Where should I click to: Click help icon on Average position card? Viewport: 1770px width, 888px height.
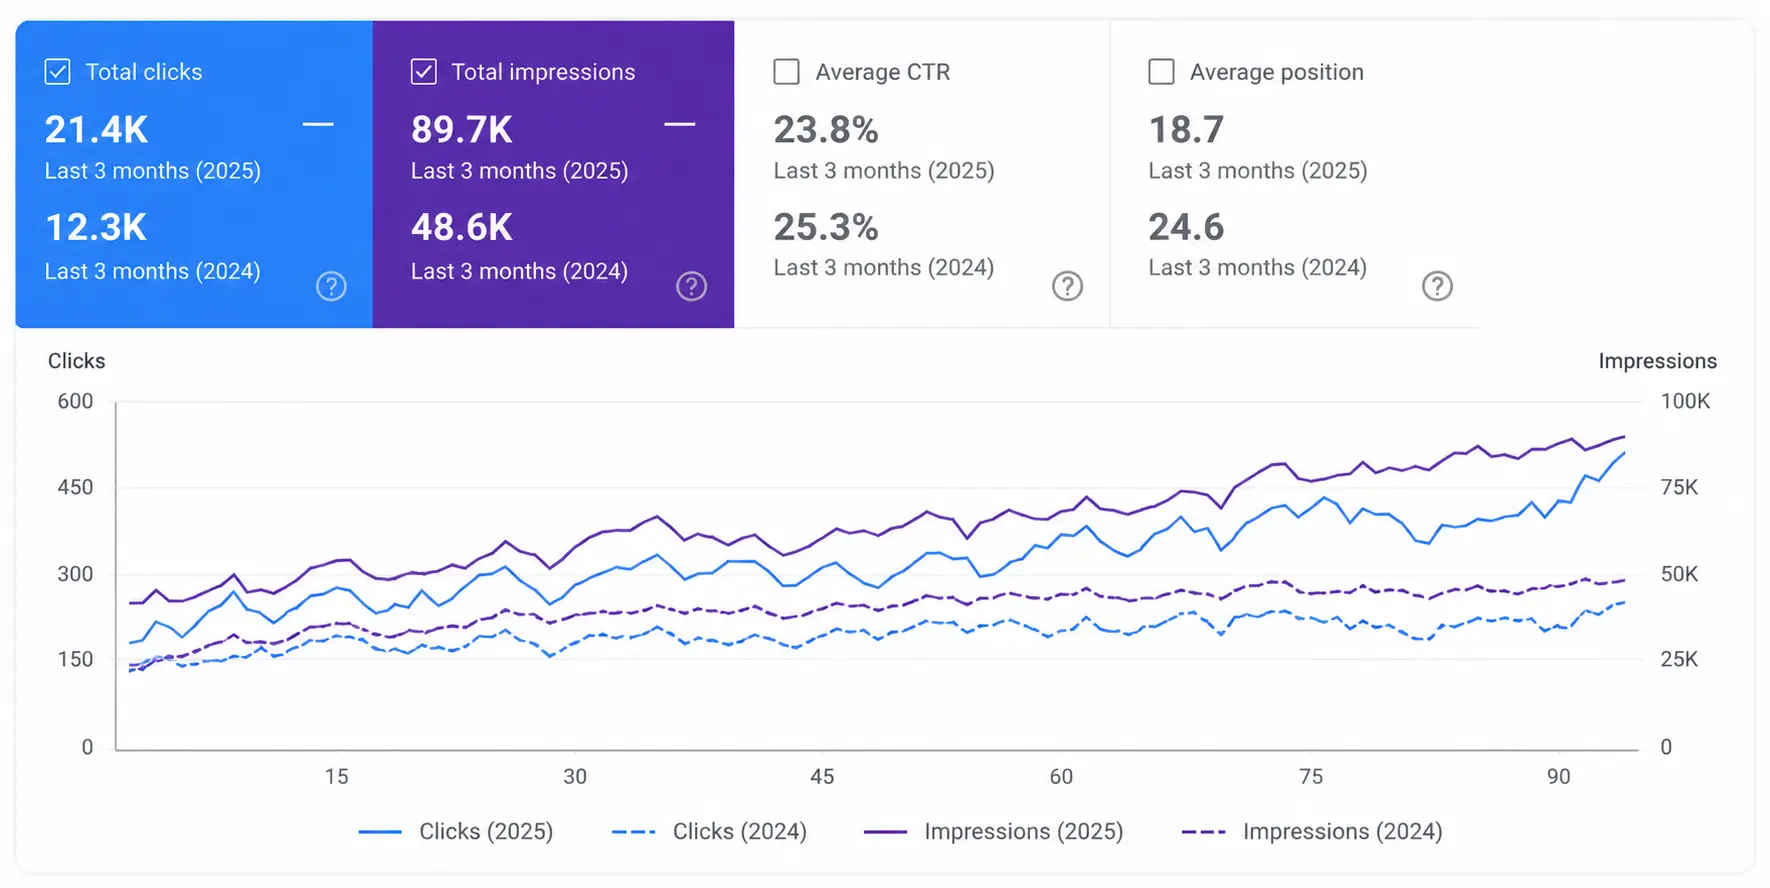tap(1437, 286)
